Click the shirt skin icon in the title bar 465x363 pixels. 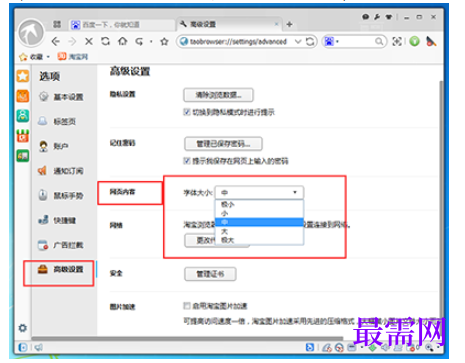click(389, 17)
